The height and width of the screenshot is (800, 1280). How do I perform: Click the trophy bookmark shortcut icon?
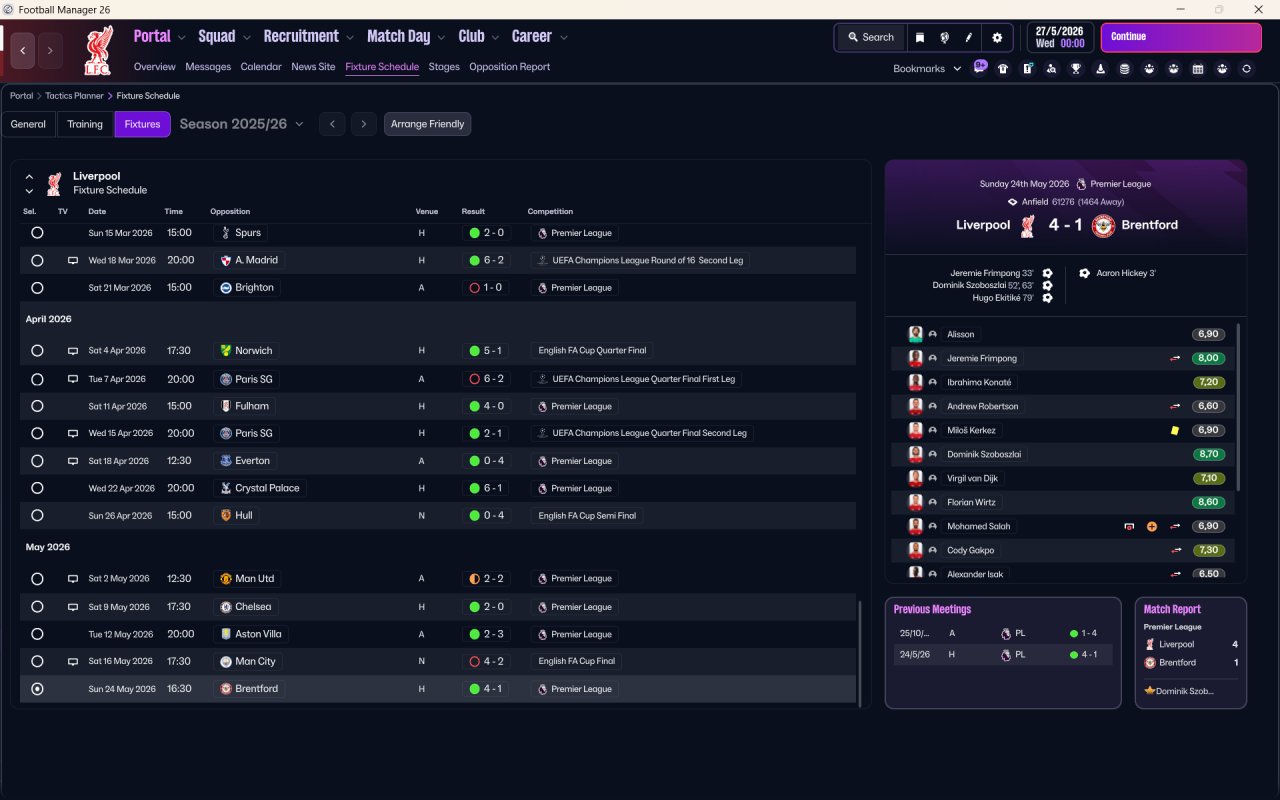tap(1076, 69)
